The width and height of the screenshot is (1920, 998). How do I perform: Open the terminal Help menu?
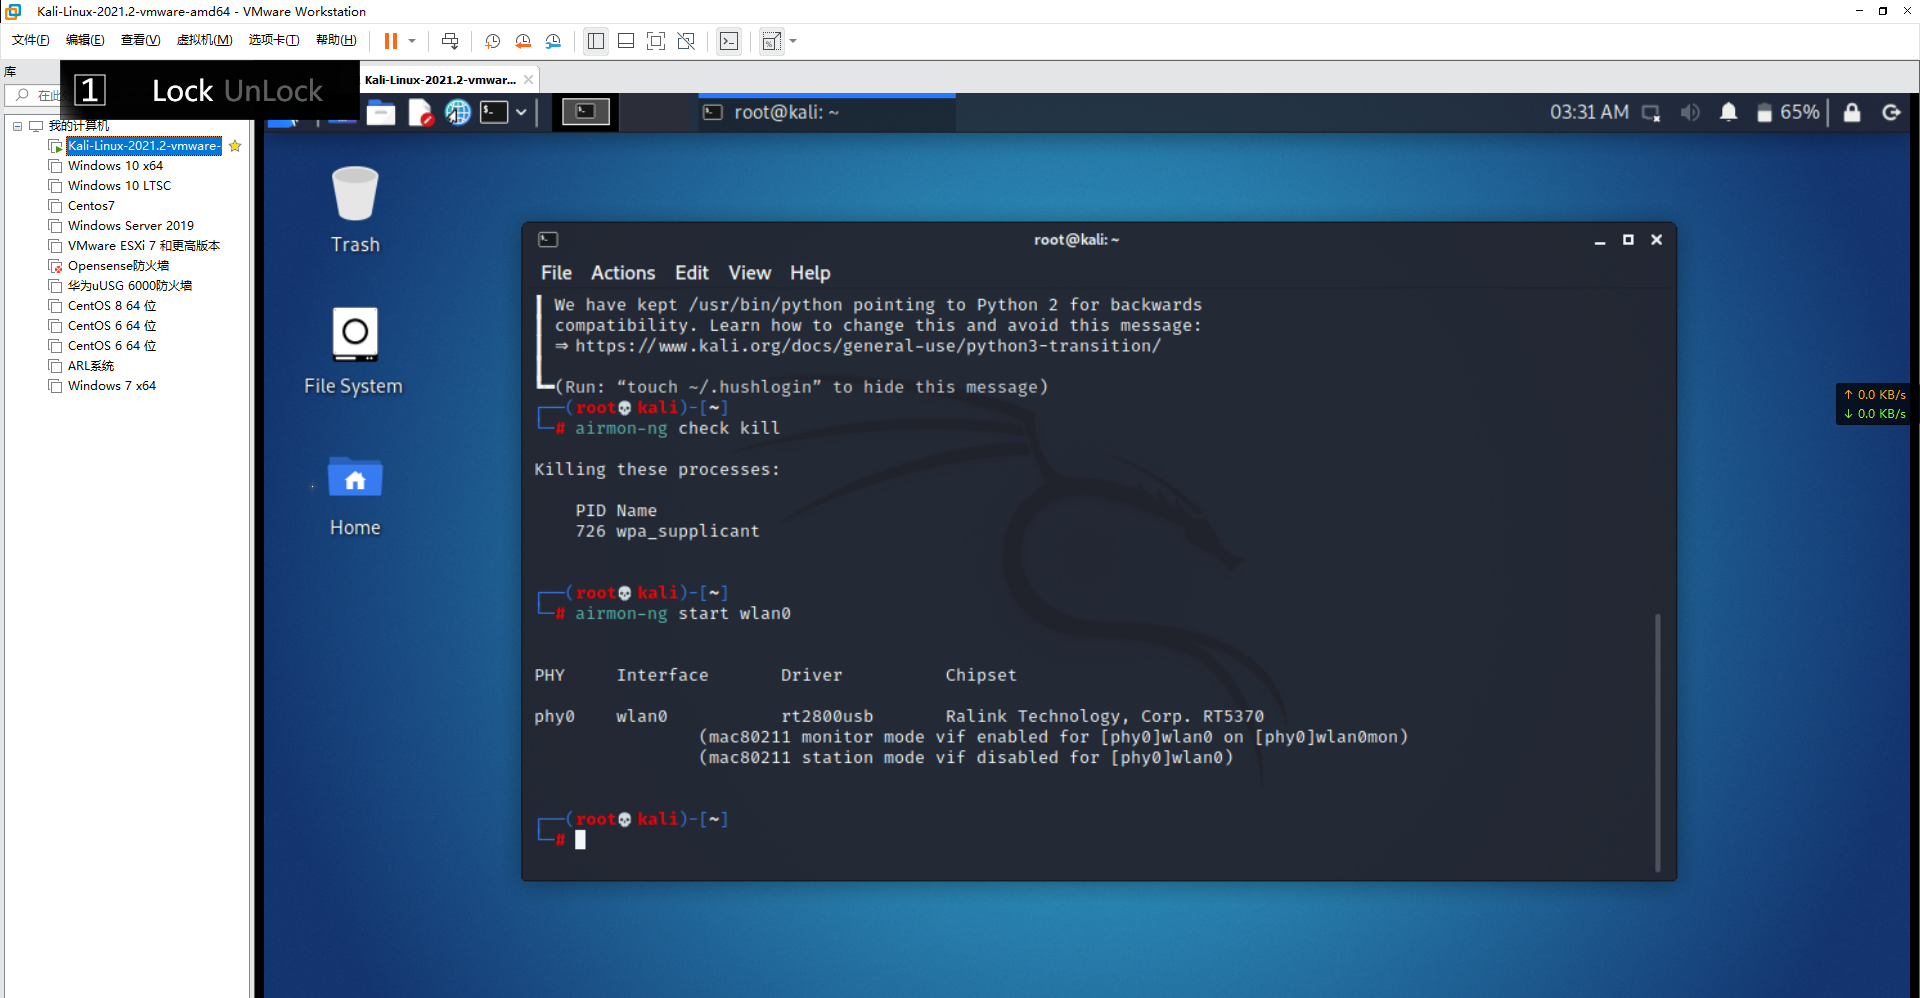point(810,273)
